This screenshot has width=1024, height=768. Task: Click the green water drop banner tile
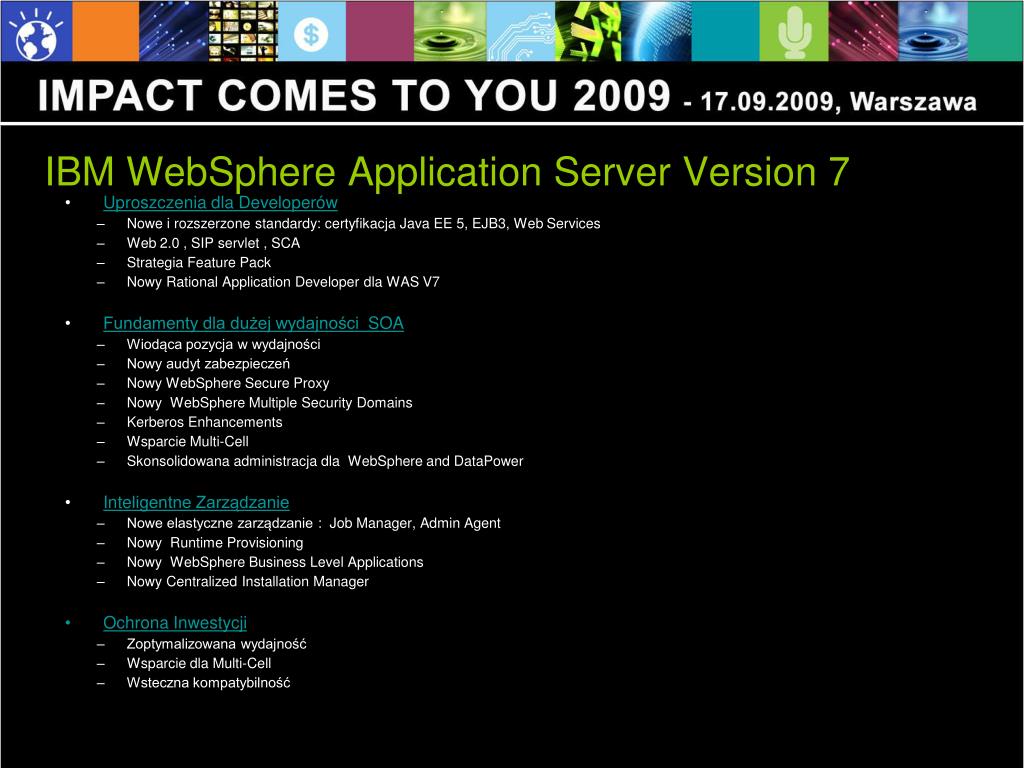[450, 31]
